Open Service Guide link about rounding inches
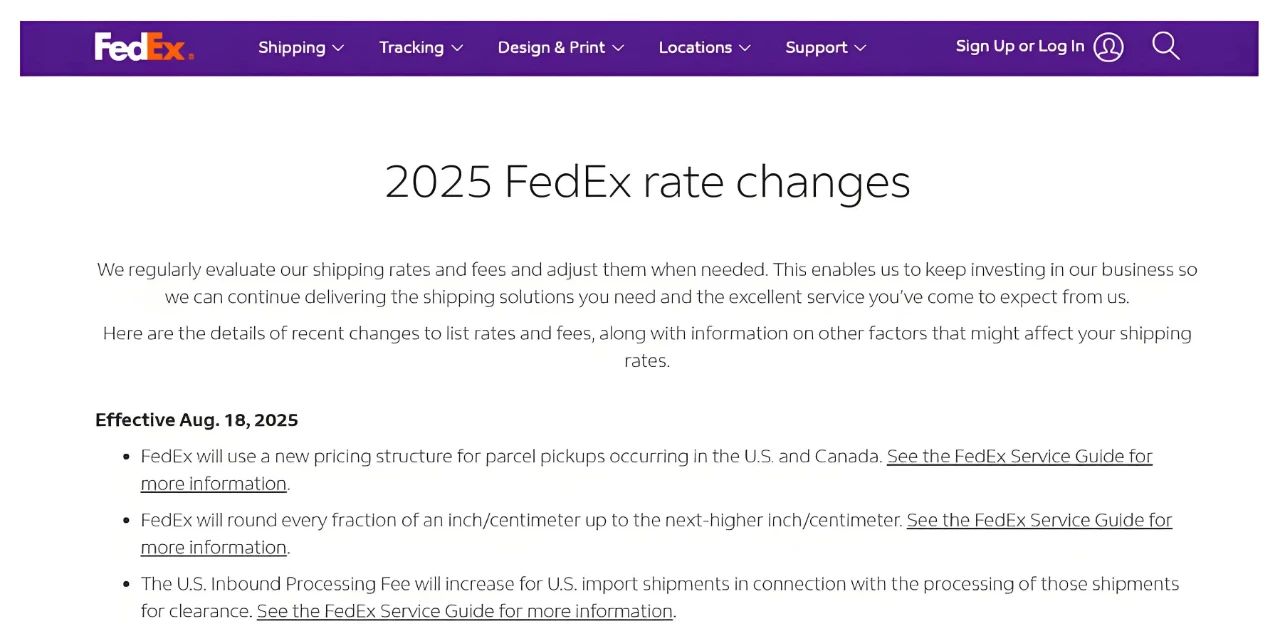This screenshot has width=1280, height=637. (x=1039, y=521)
